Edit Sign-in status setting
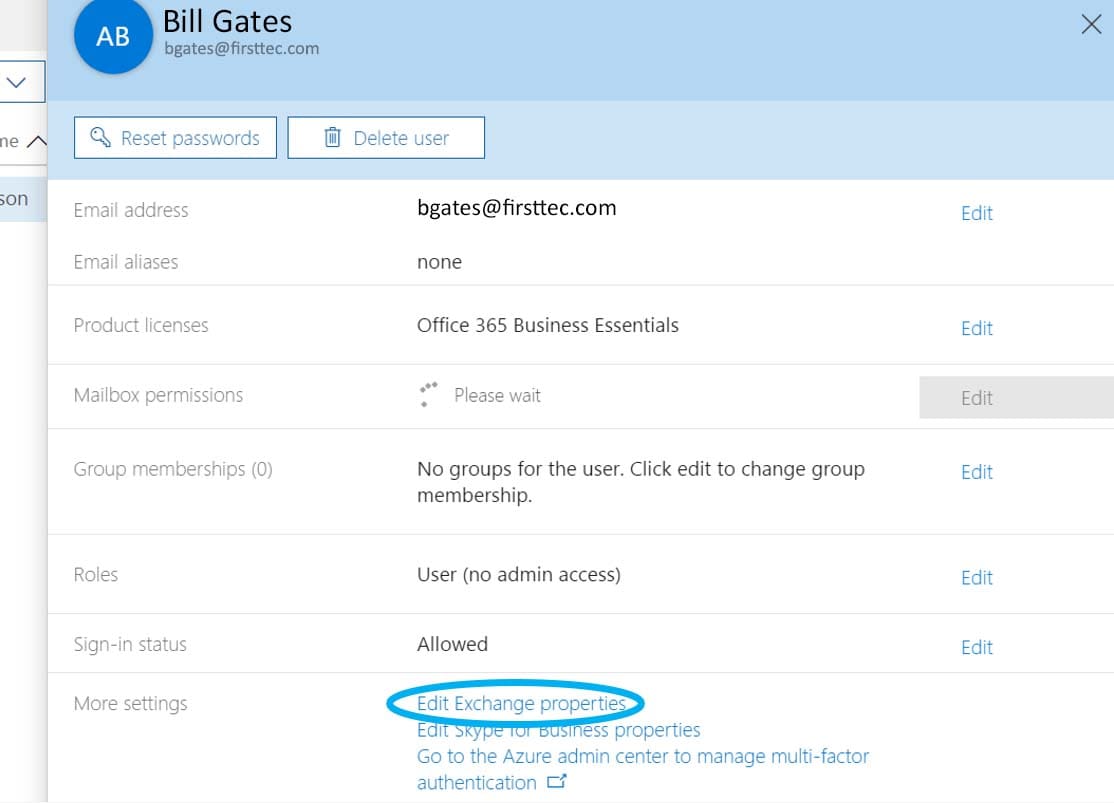 (976, 647)
